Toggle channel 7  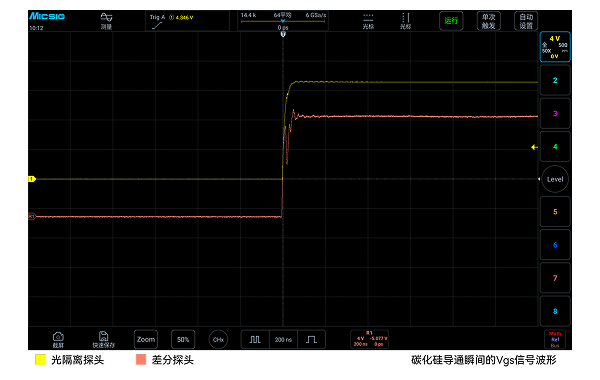555,278
